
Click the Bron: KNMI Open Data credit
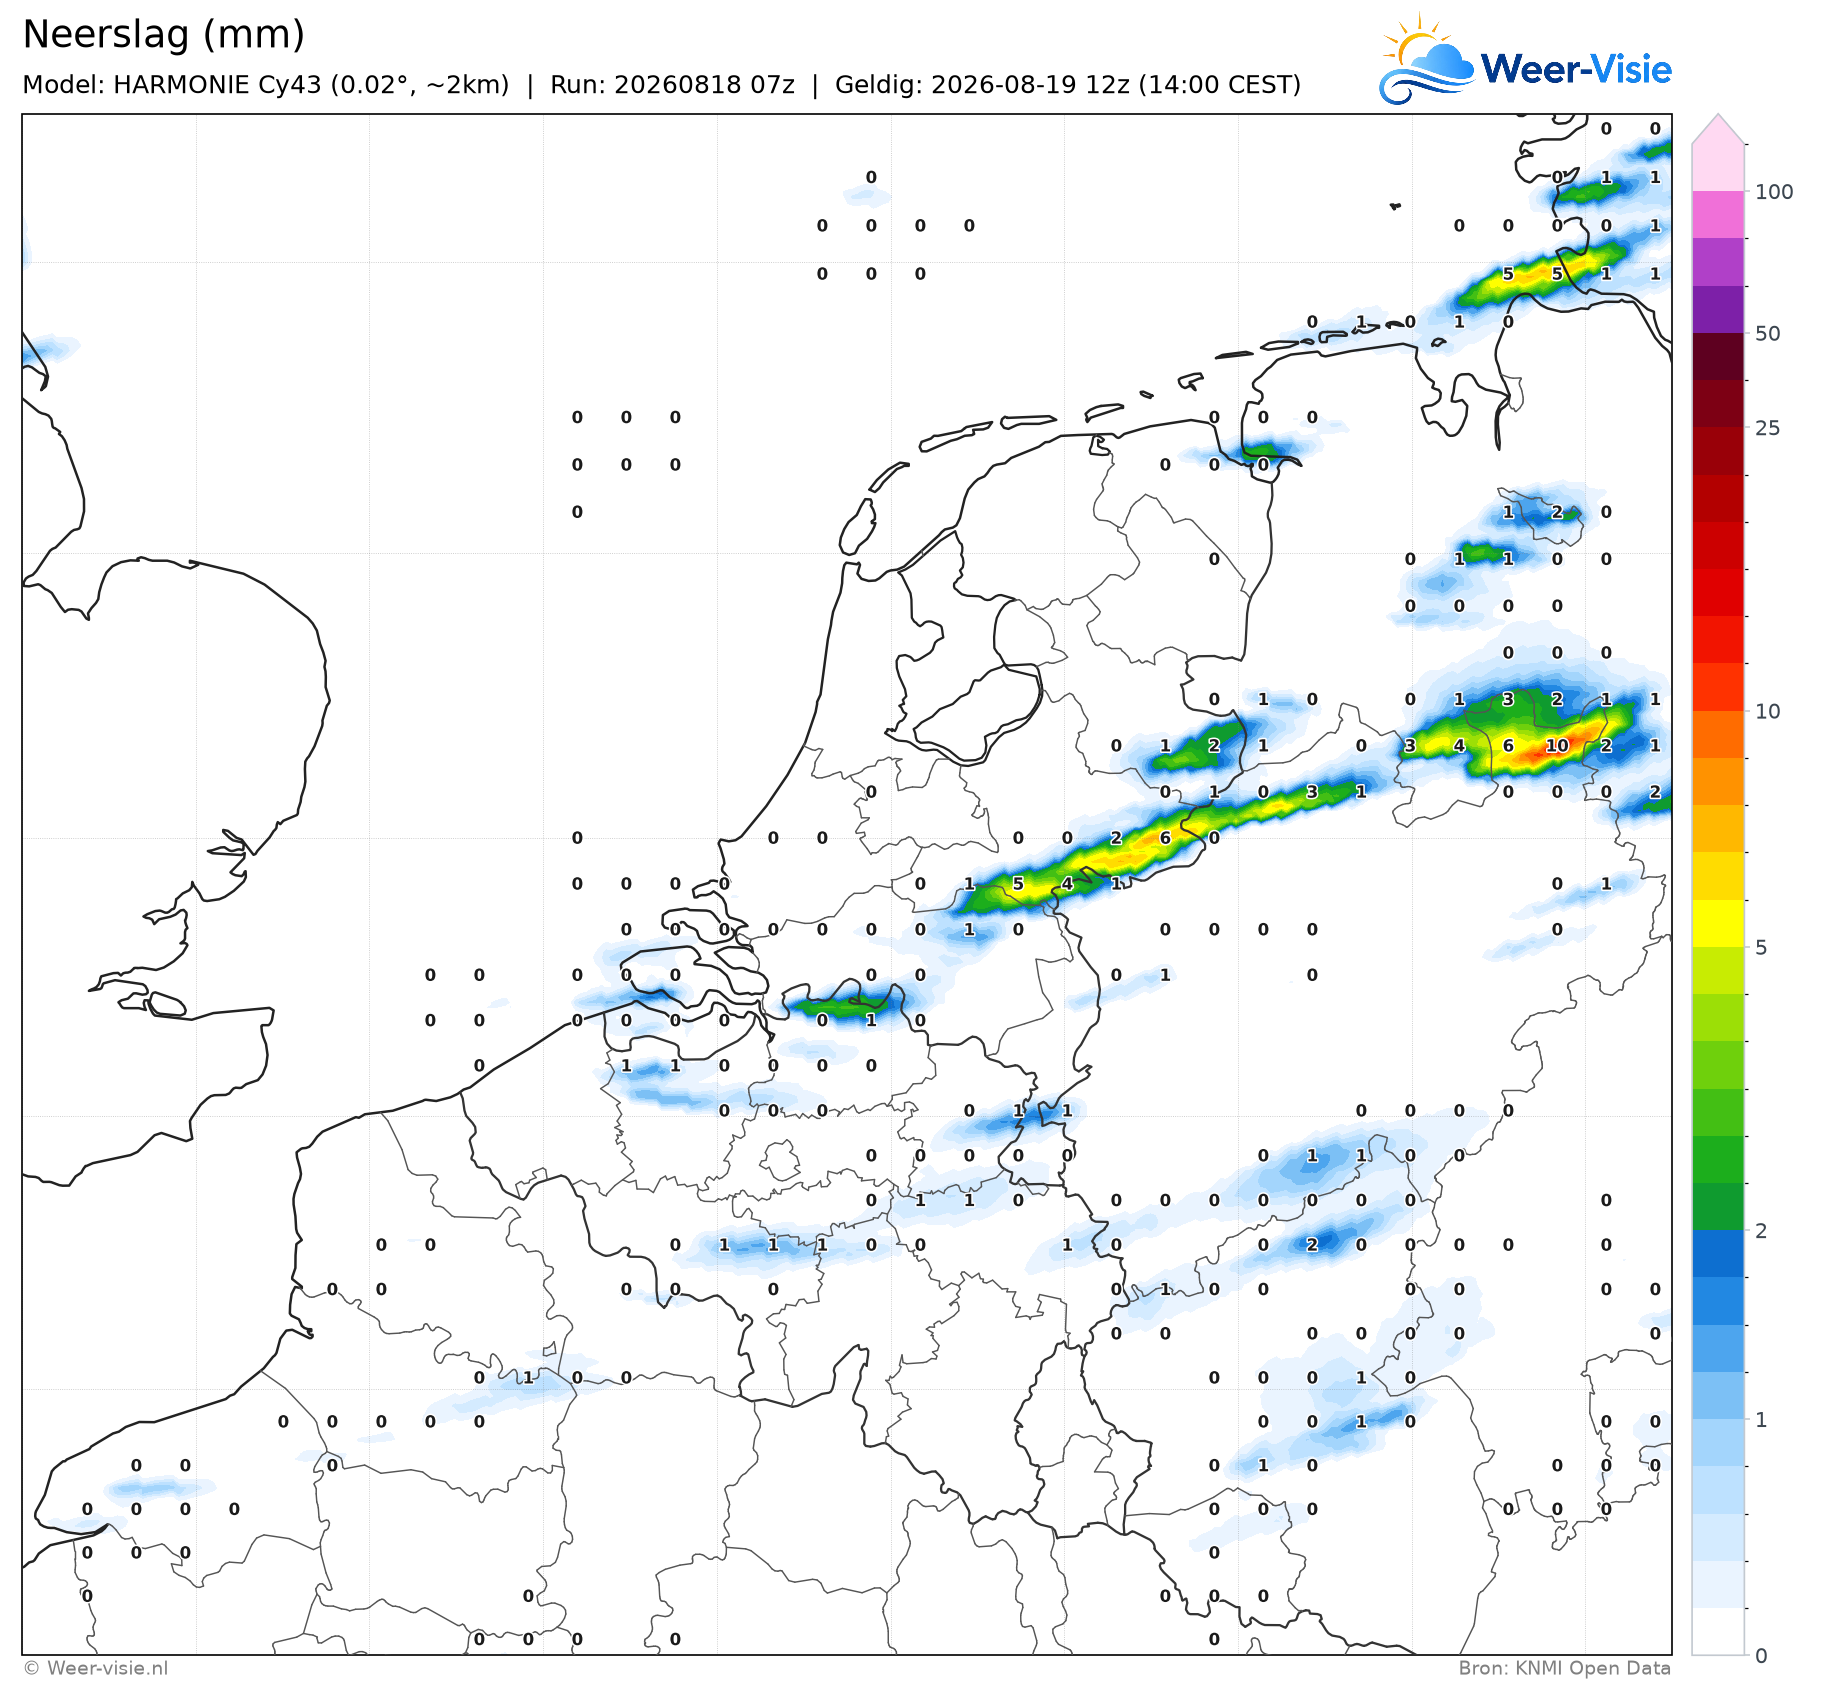pyautogui.click(x=1564, y=1668)
